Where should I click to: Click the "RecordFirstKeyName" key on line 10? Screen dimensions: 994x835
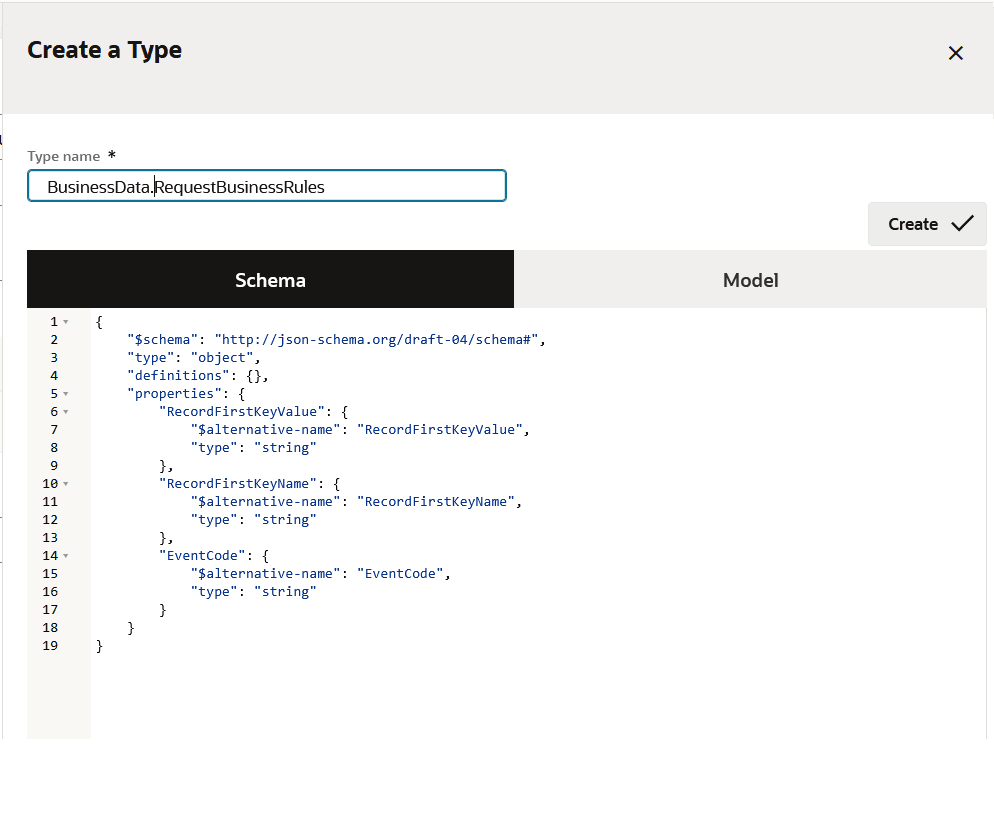tap(238, 484)
